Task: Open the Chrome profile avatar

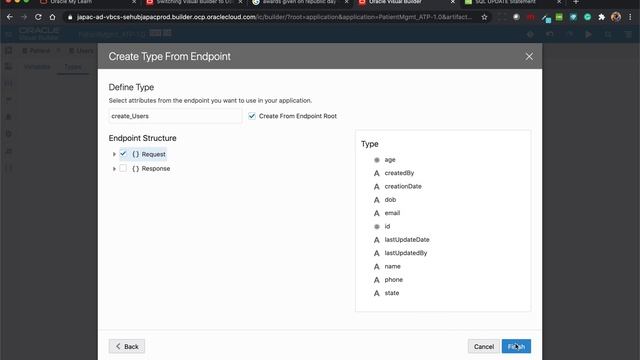Action: pos(616,17)
